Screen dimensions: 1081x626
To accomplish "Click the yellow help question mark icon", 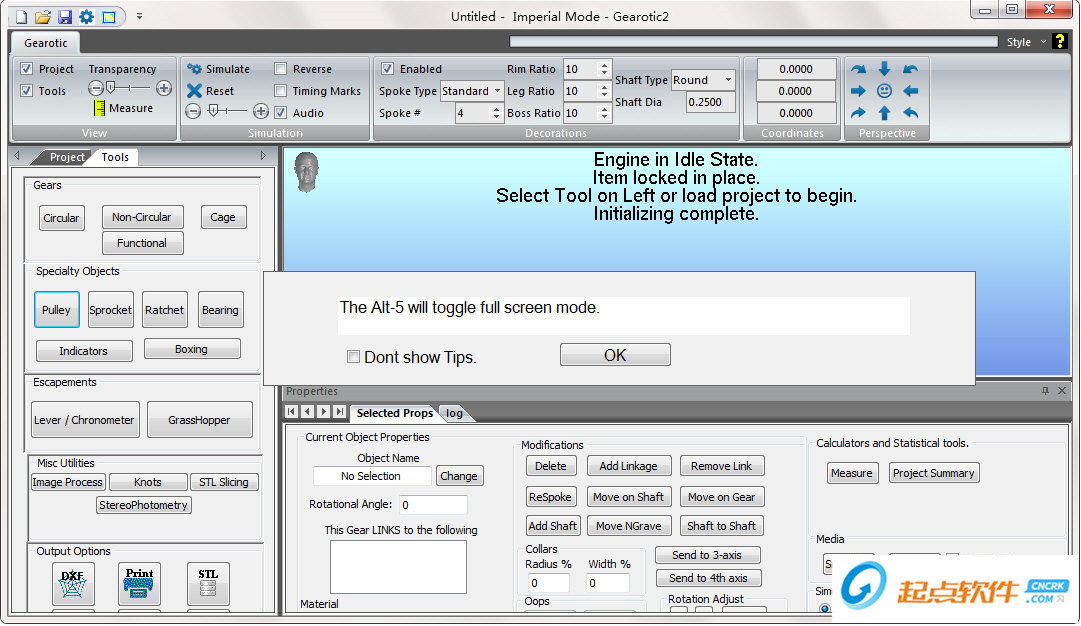I will tap(1060, 41).
